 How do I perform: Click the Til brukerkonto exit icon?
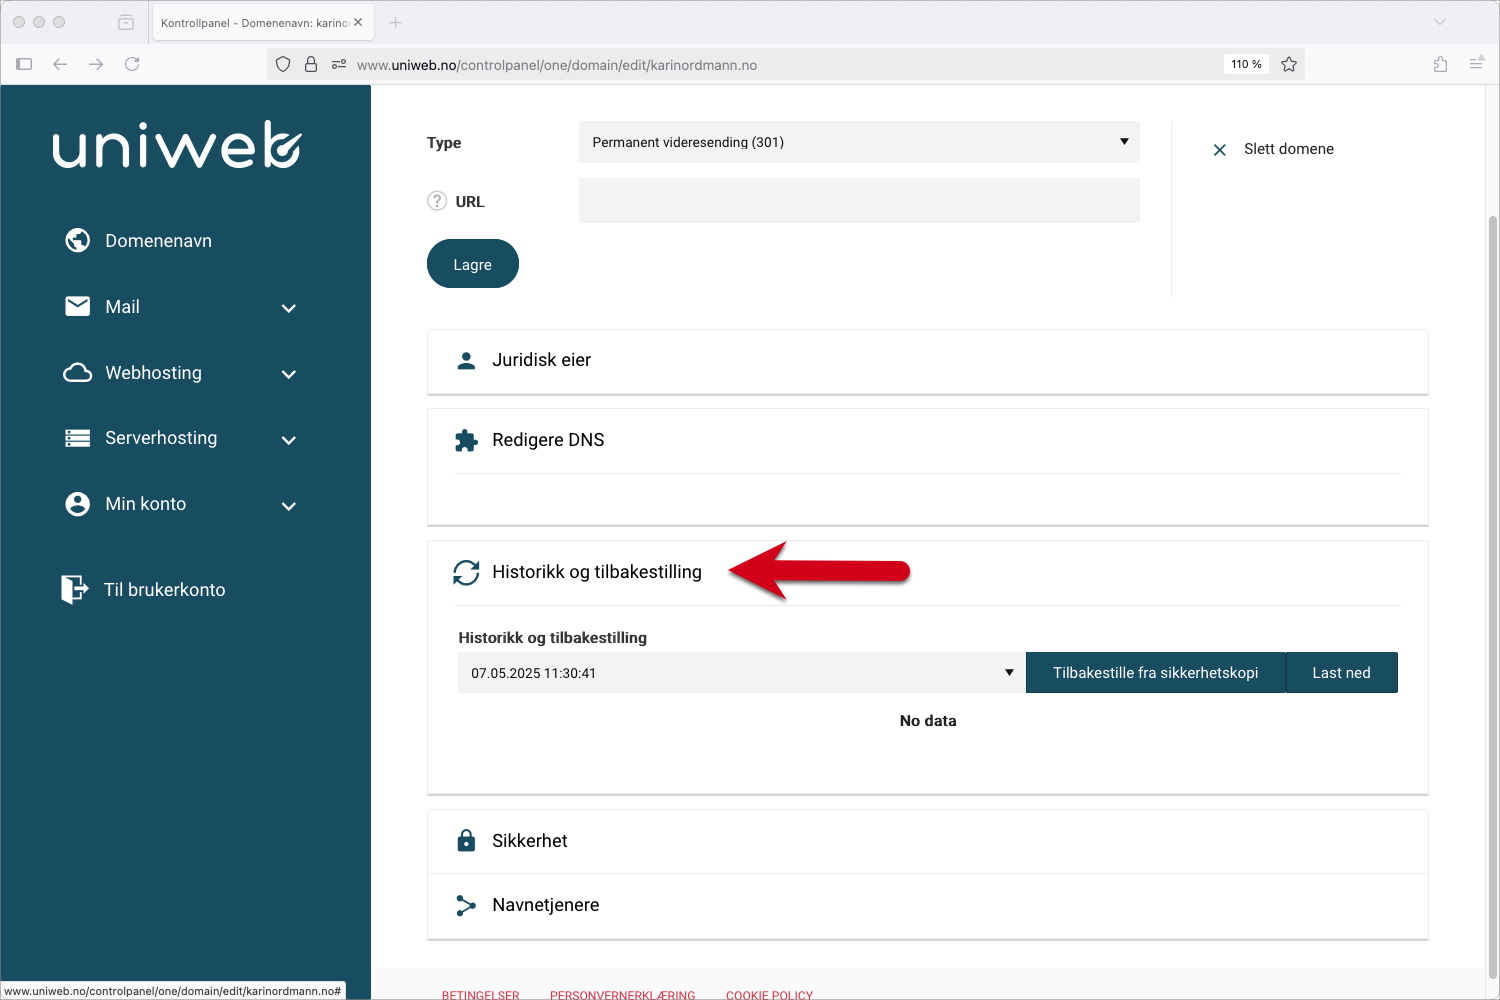pos(74,589)
